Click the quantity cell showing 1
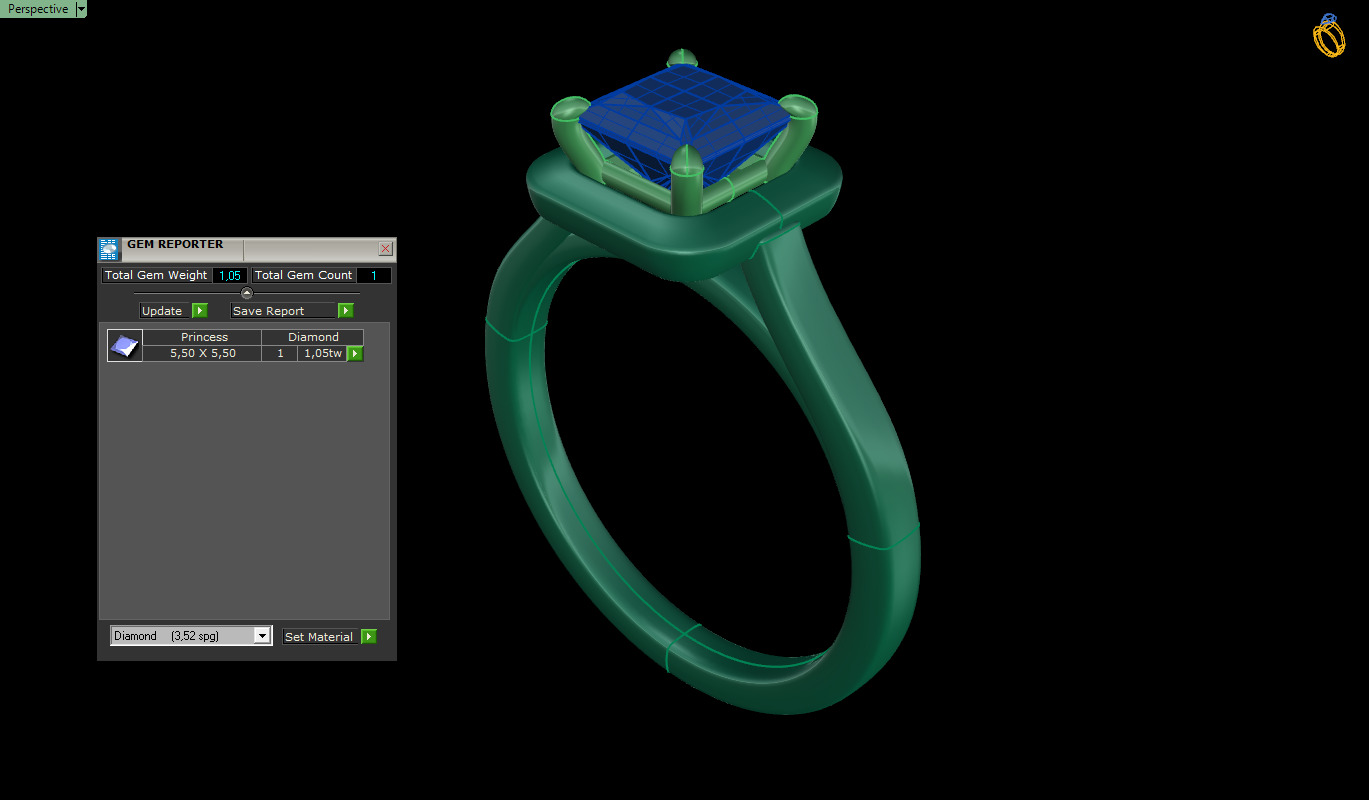 (x=280, y=353)
